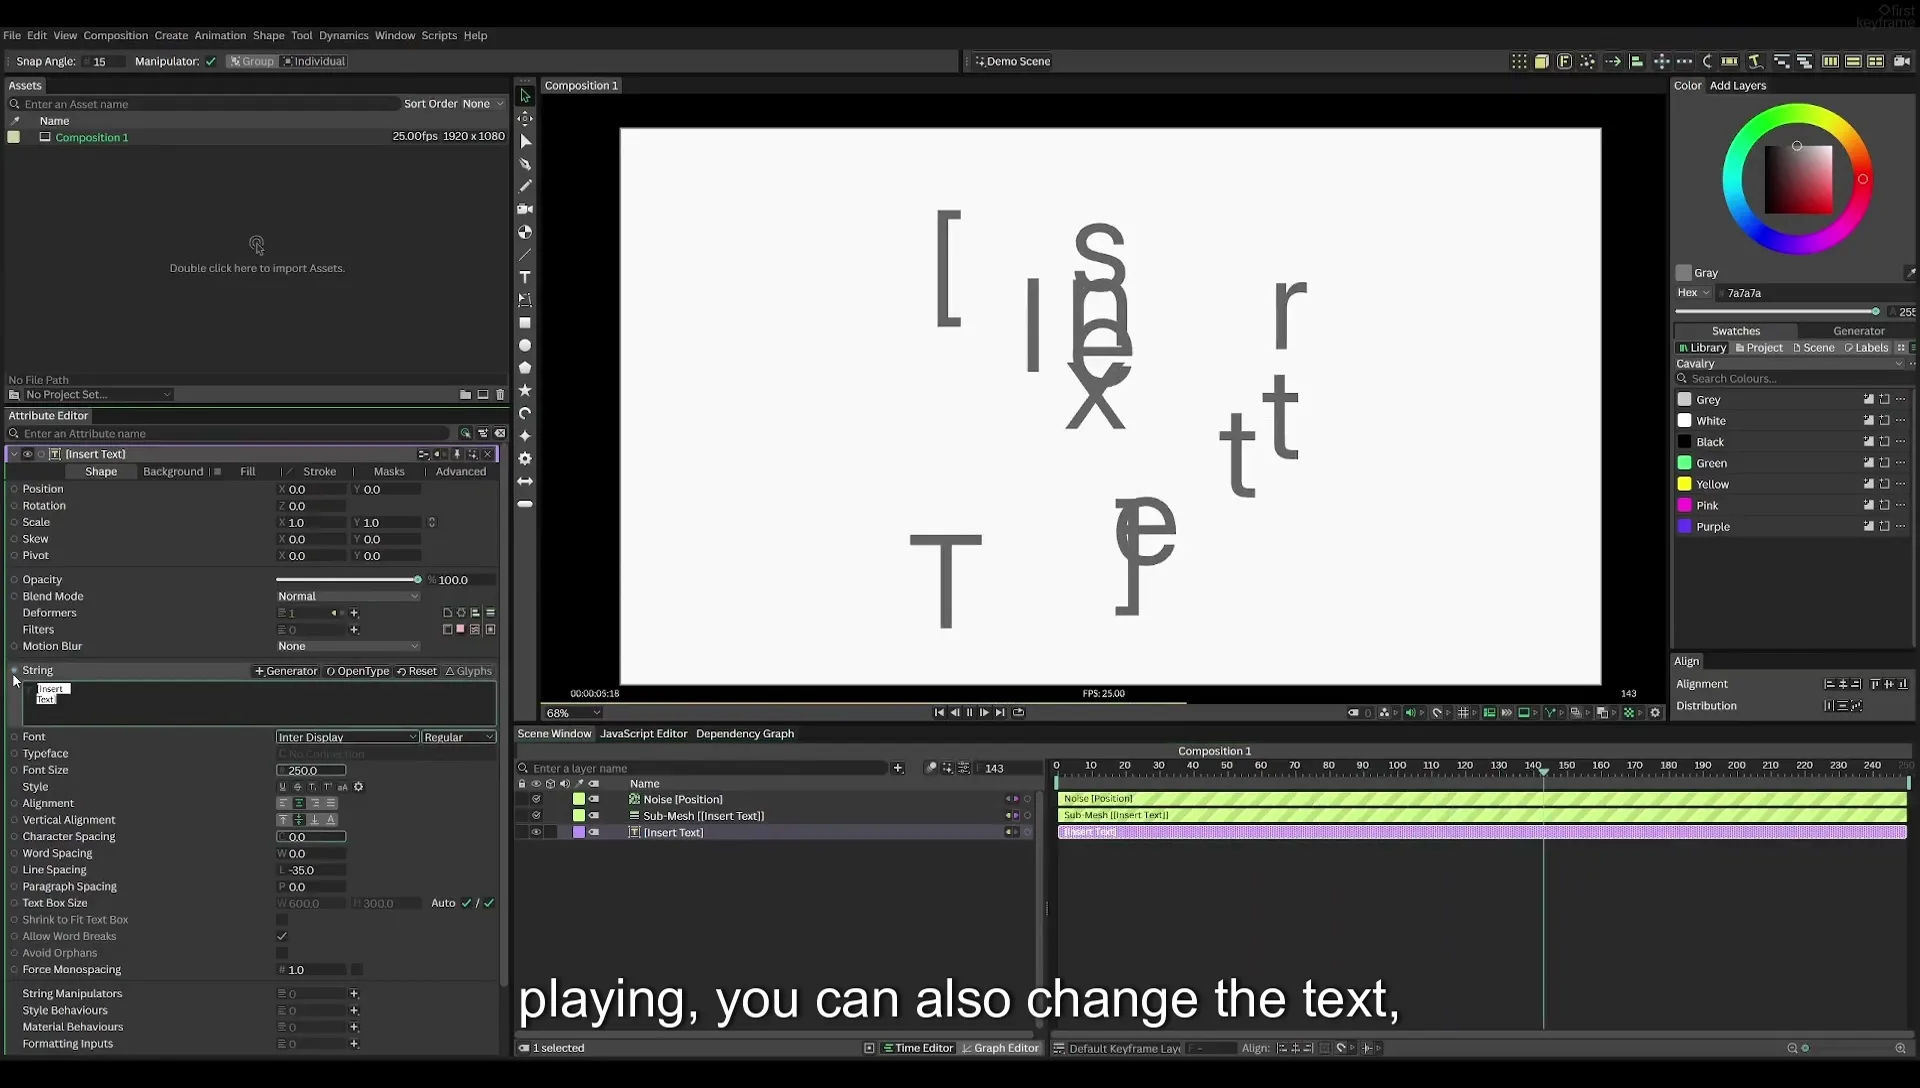Open the Animation menu

pos(220,36)
